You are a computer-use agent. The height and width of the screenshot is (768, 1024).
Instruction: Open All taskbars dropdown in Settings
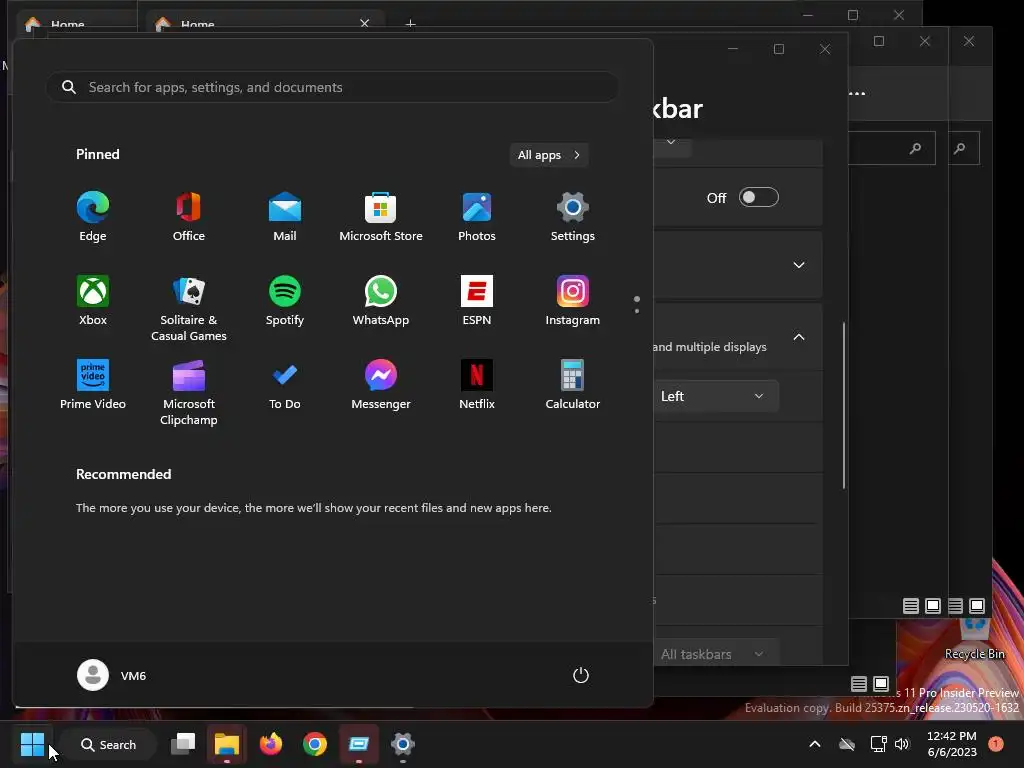click(x=716, y=653)
